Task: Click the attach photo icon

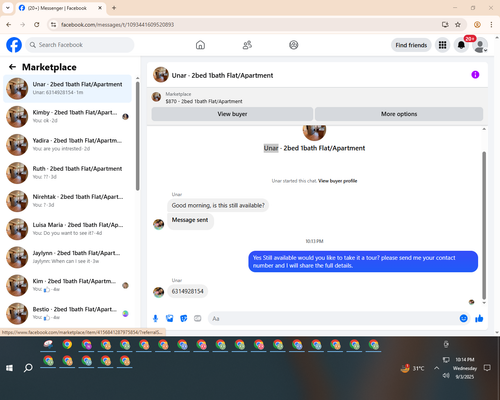Action: tap(169, 318)
